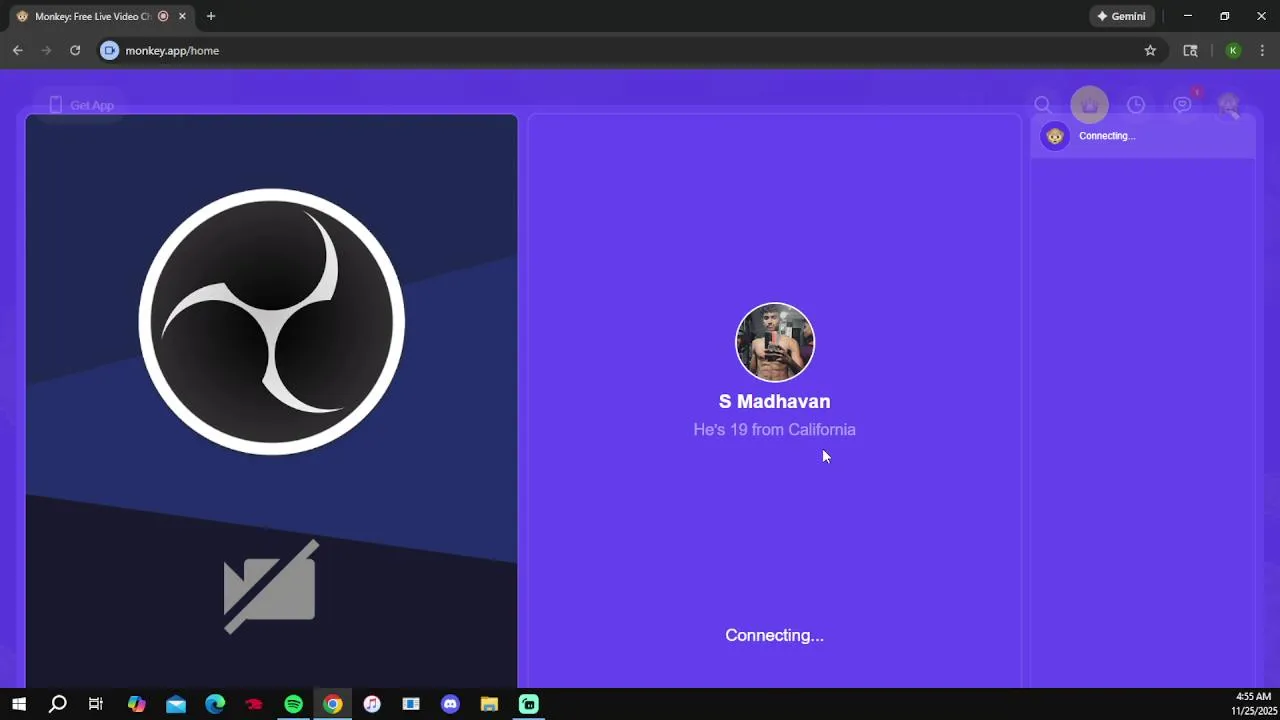This screenshot has height=720, width=1280.
Task: Click the Connecting... text in chat panel
Action: [1107, 136]
